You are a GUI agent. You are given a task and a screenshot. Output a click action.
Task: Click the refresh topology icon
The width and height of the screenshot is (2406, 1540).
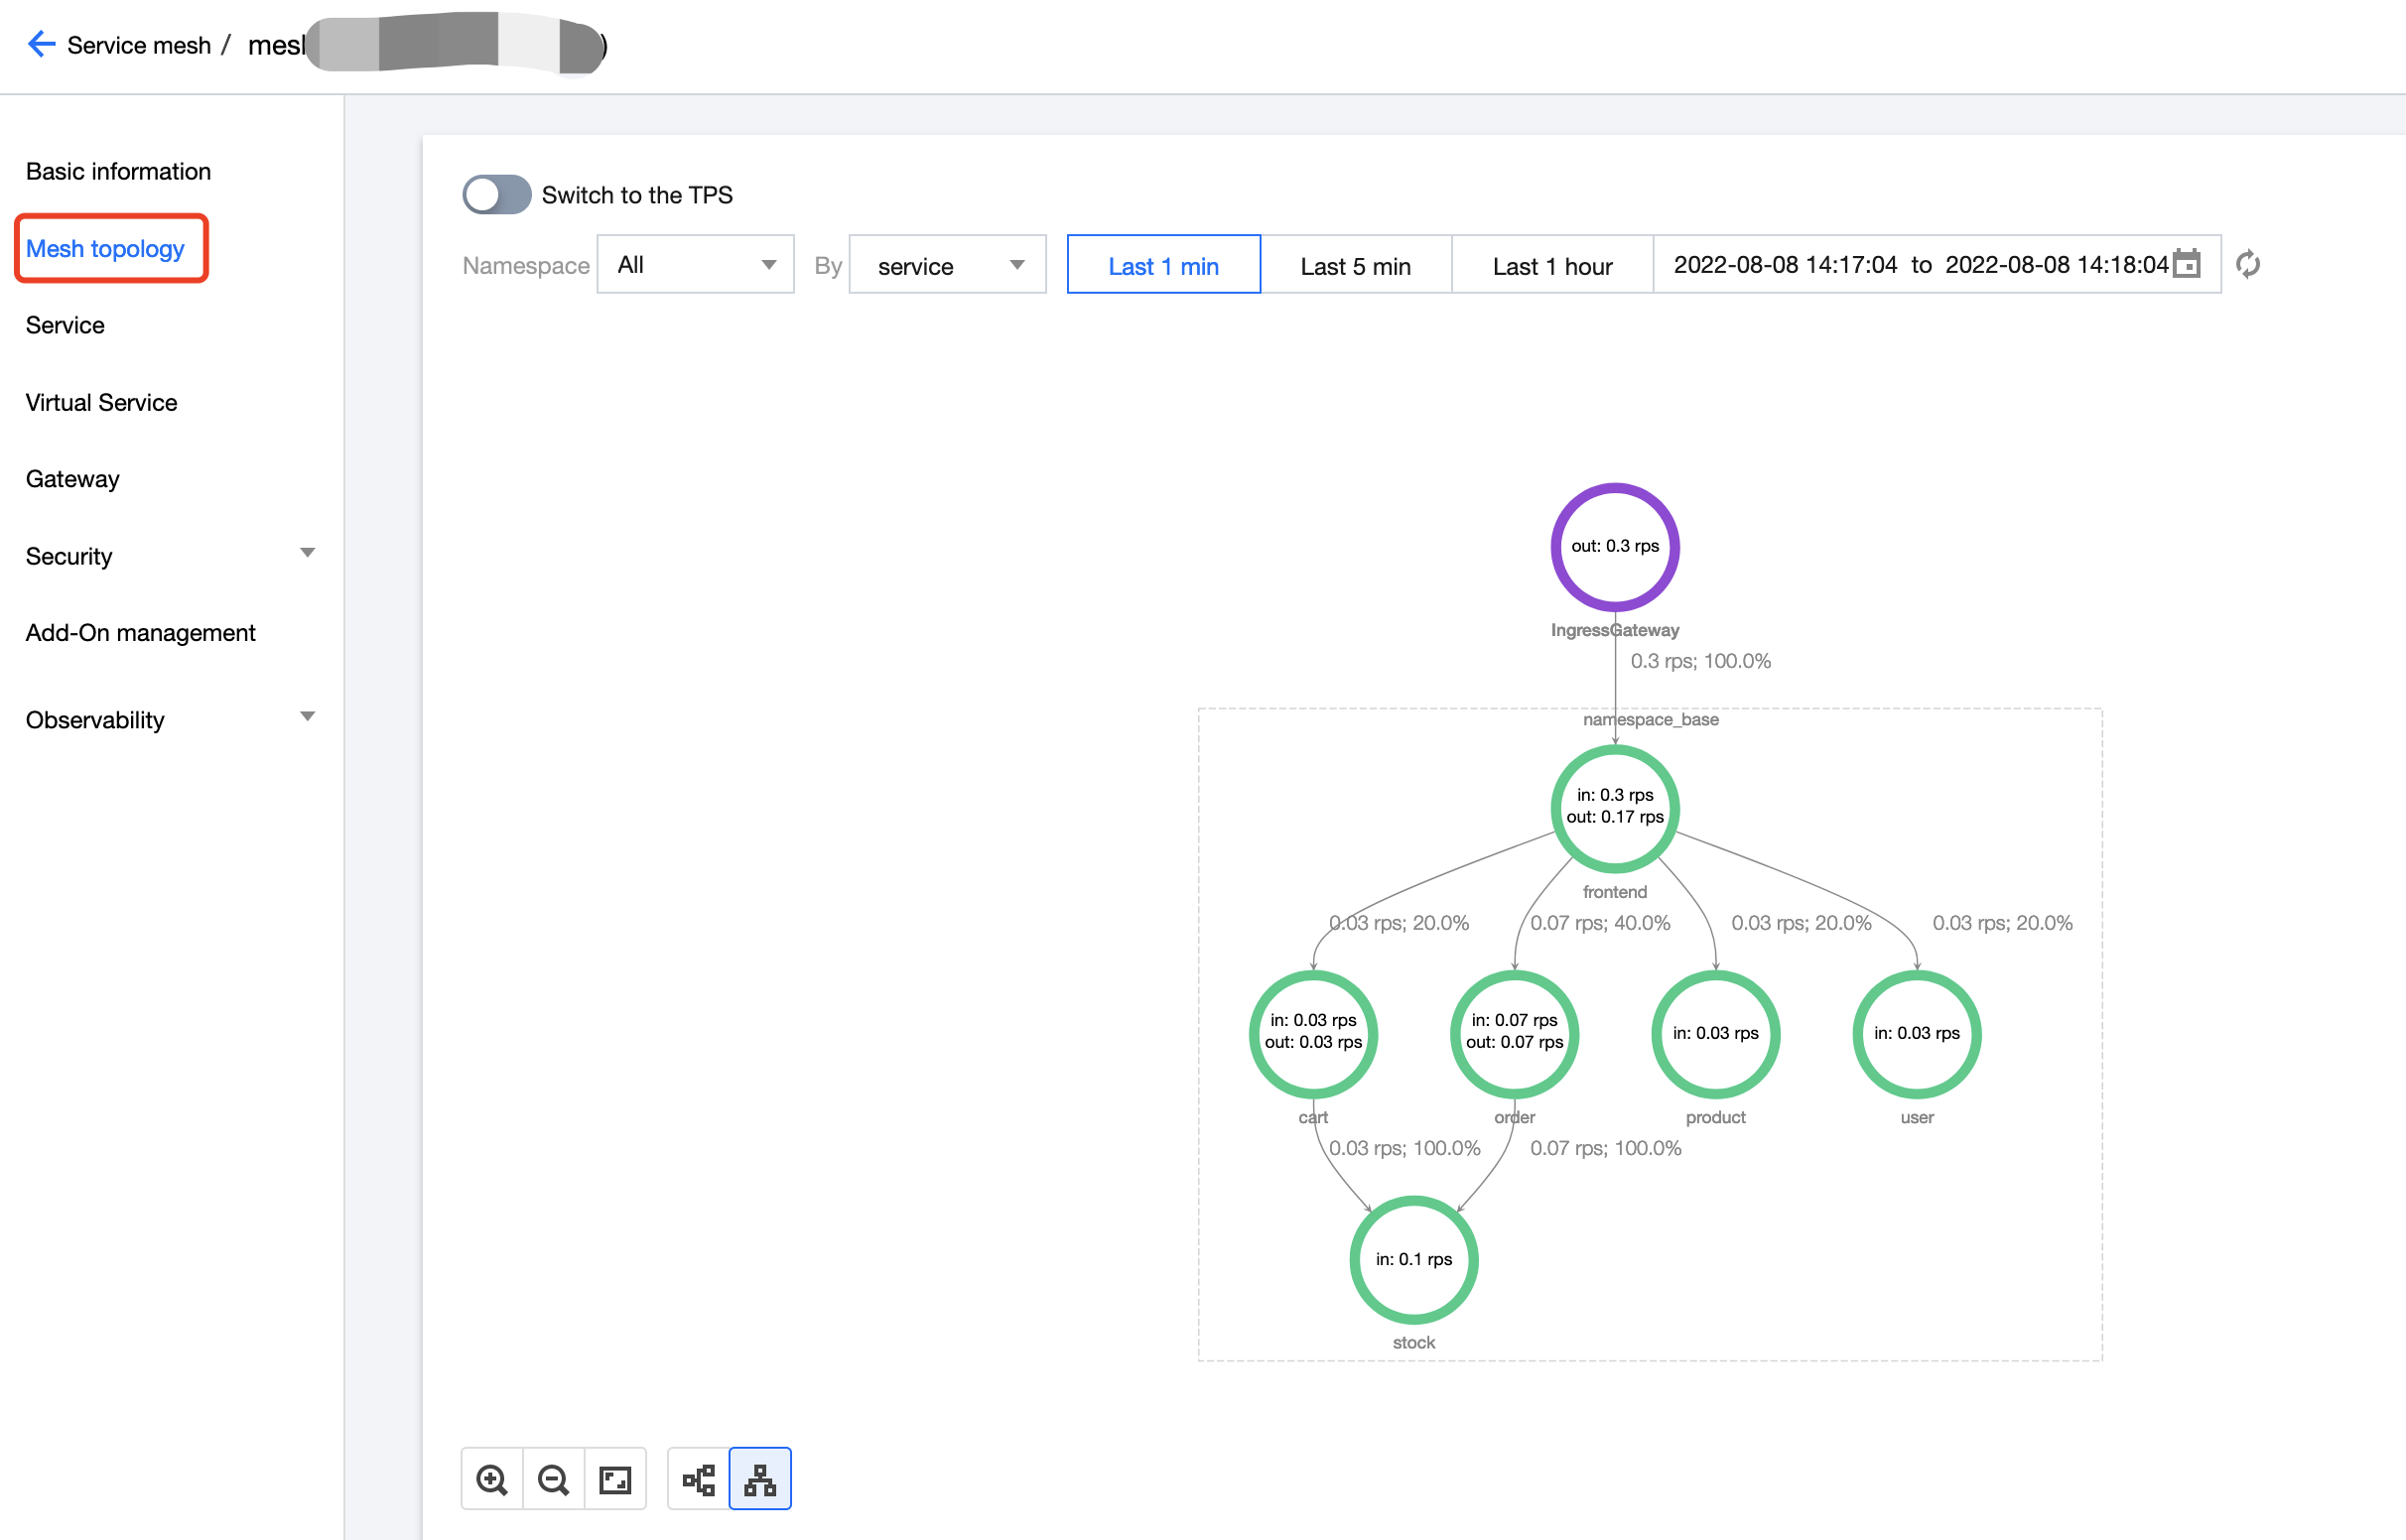pyautogui.click(x=2248, y=264)
